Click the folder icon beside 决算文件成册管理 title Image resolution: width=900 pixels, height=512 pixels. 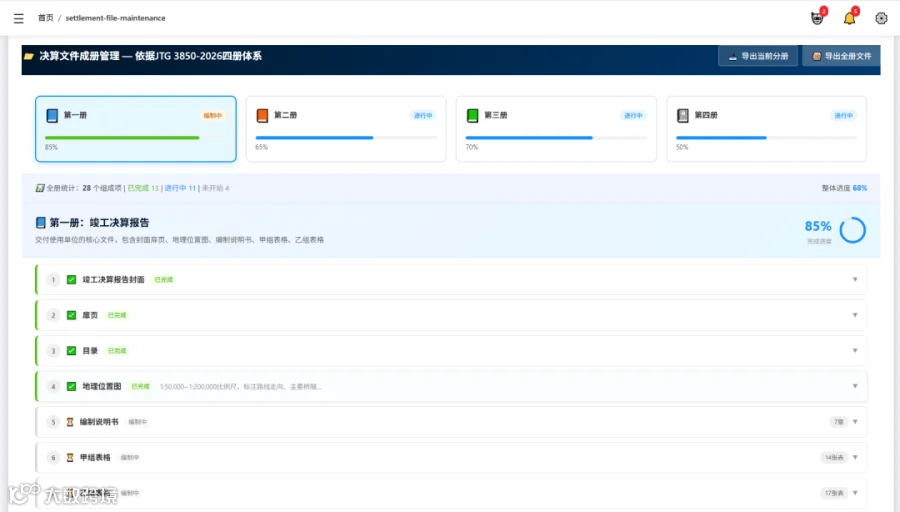[29, 56]
